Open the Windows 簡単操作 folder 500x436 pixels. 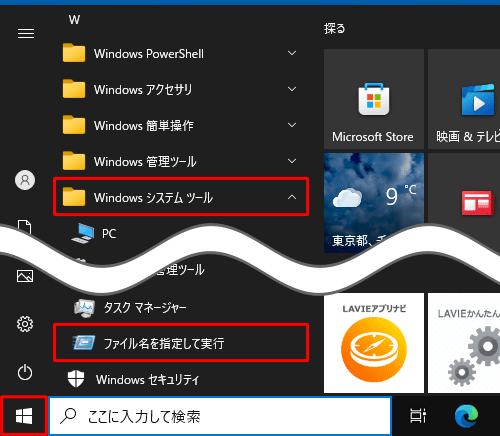click(181, 125)
